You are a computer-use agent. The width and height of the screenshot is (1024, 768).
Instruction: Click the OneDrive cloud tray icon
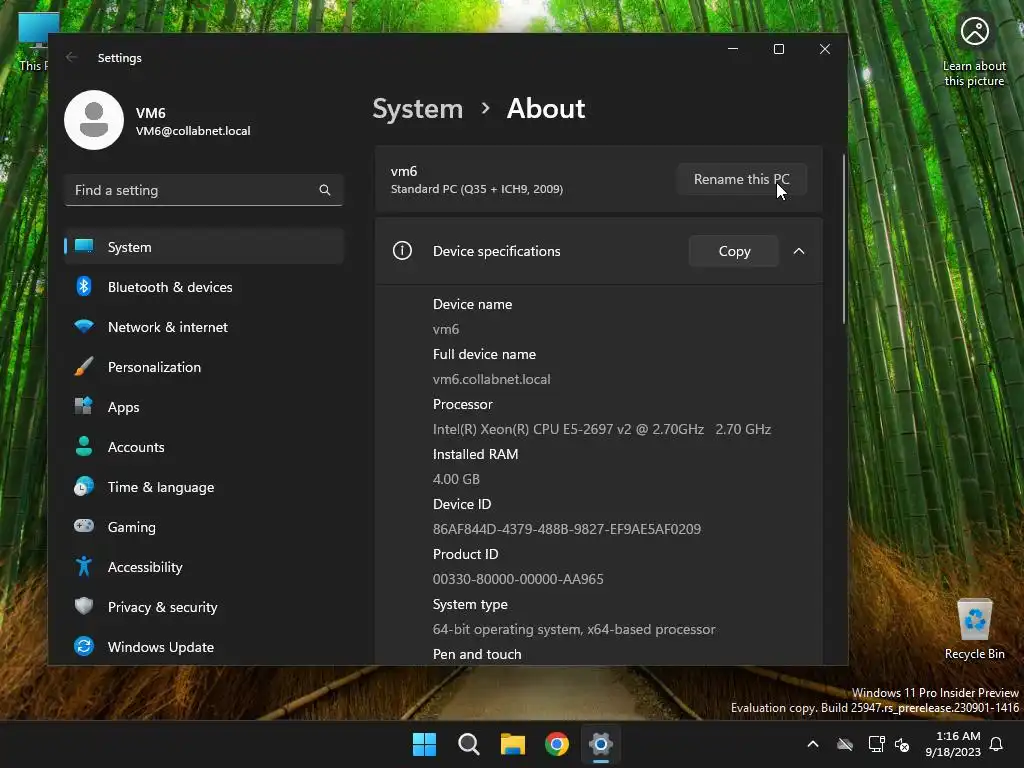(x=845, y=744)
